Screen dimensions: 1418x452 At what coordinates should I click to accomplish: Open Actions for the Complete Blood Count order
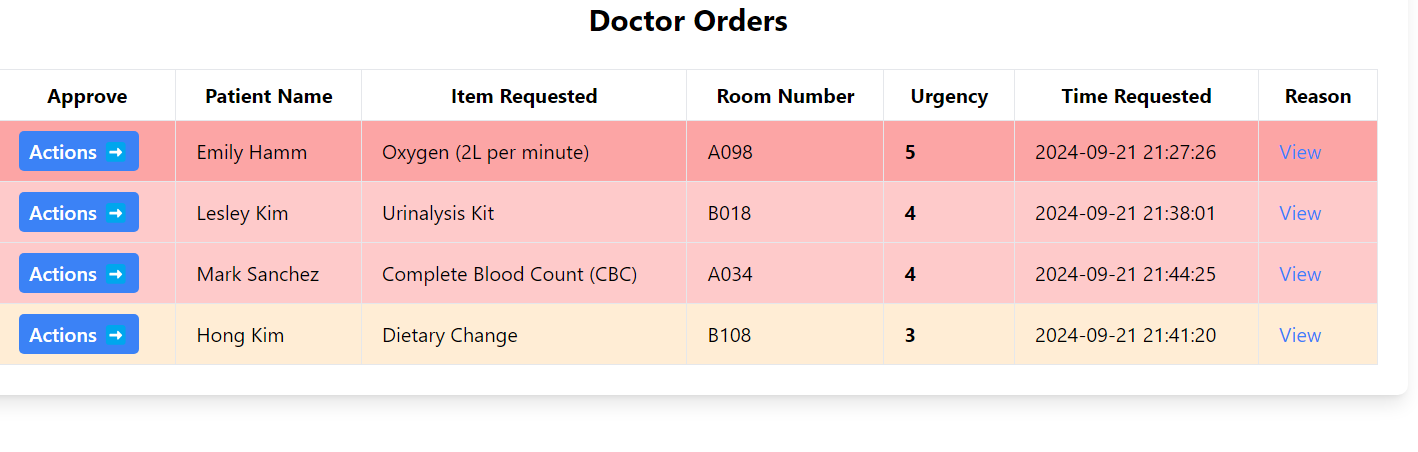click(x=78, y=274)
